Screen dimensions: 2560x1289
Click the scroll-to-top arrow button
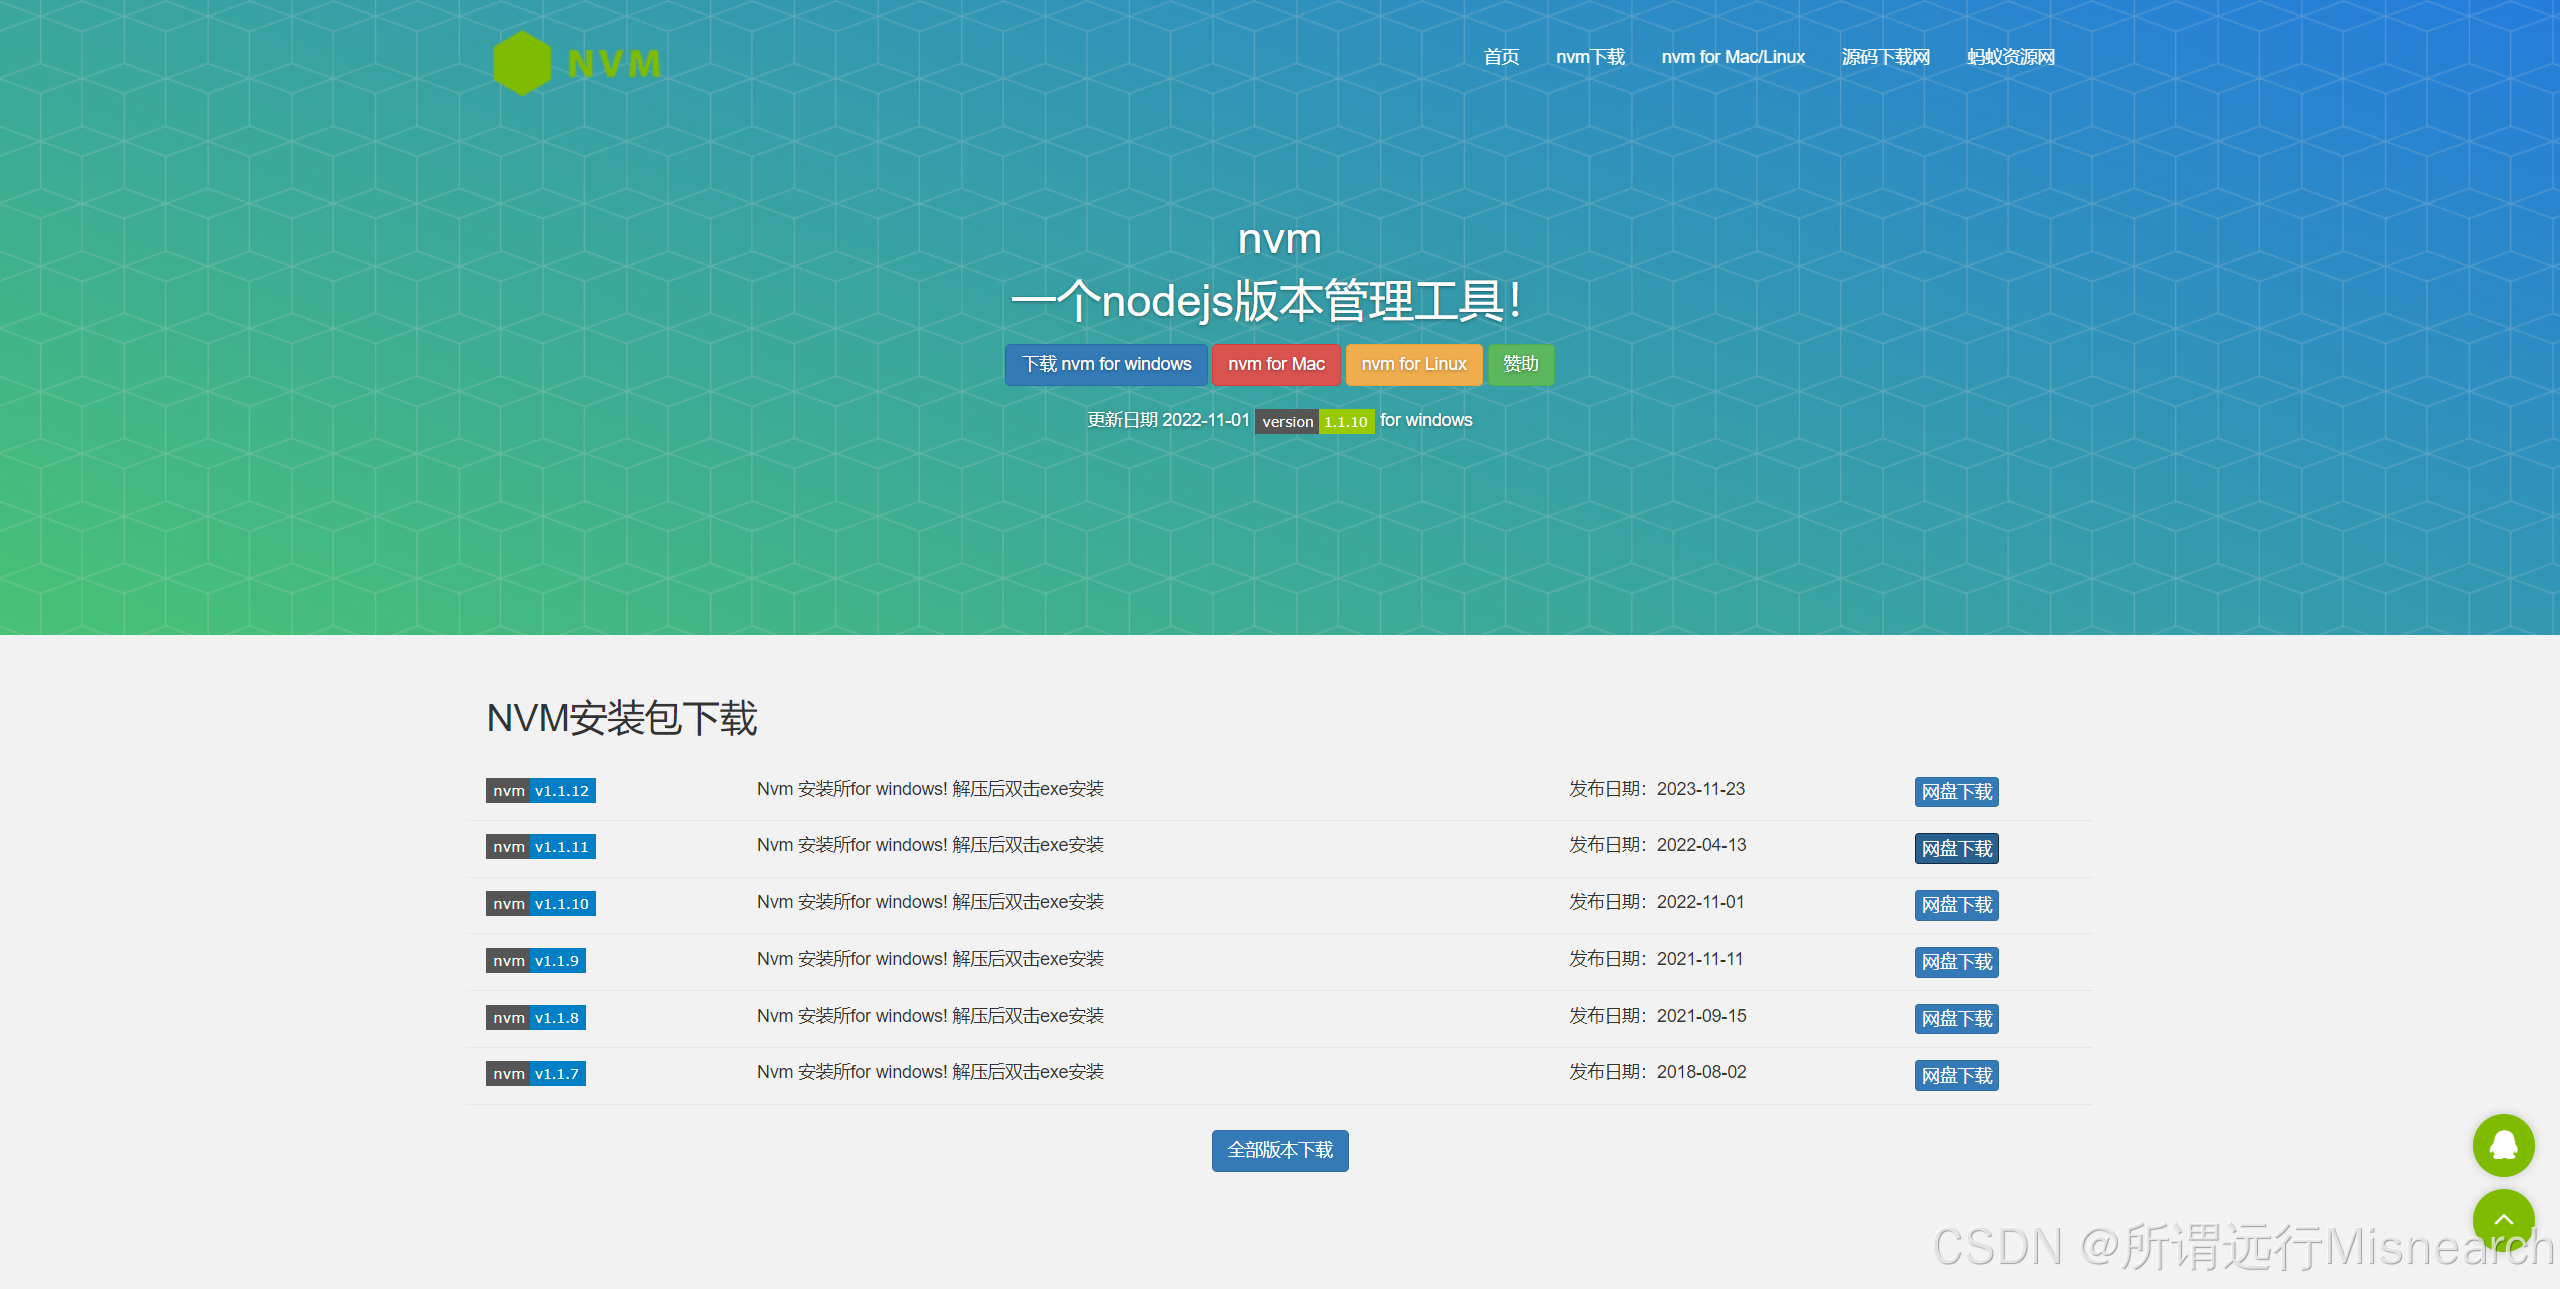pyautogui.click(x=2503, y=1219)
